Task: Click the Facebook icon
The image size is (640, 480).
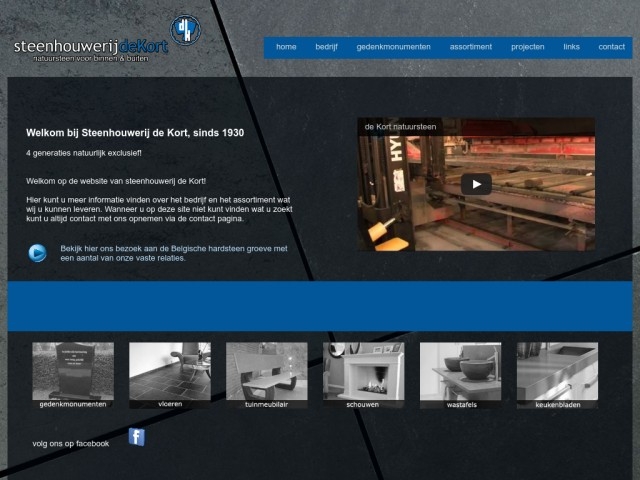Action: point(137,437)
